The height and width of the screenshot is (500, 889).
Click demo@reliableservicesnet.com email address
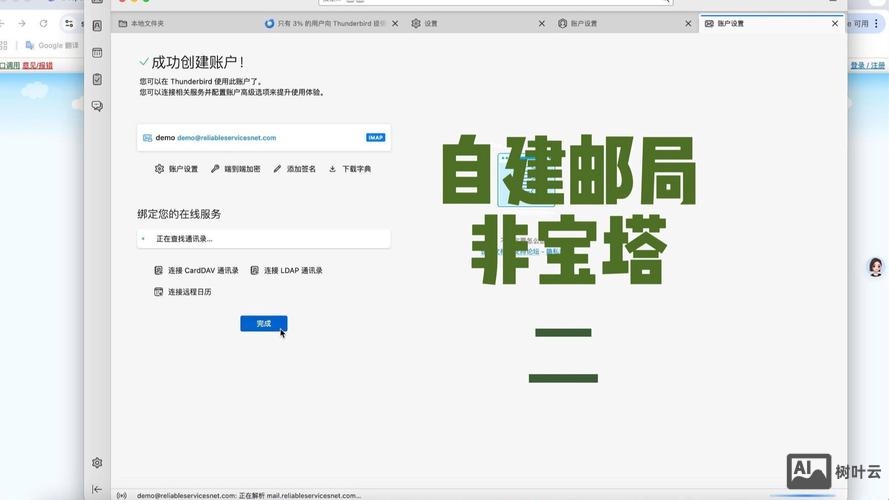pyautogui.click(x=227, y=138)
